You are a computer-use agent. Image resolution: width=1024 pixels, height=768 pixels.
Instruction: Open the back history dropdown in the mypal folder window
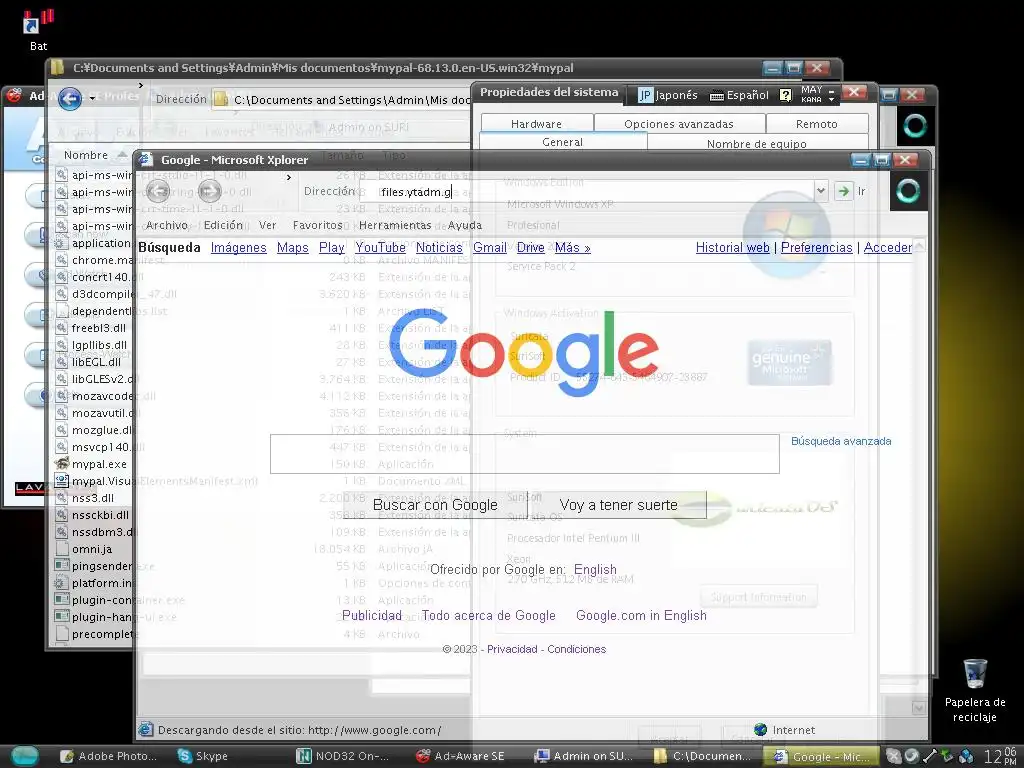(x=93, y=99)
